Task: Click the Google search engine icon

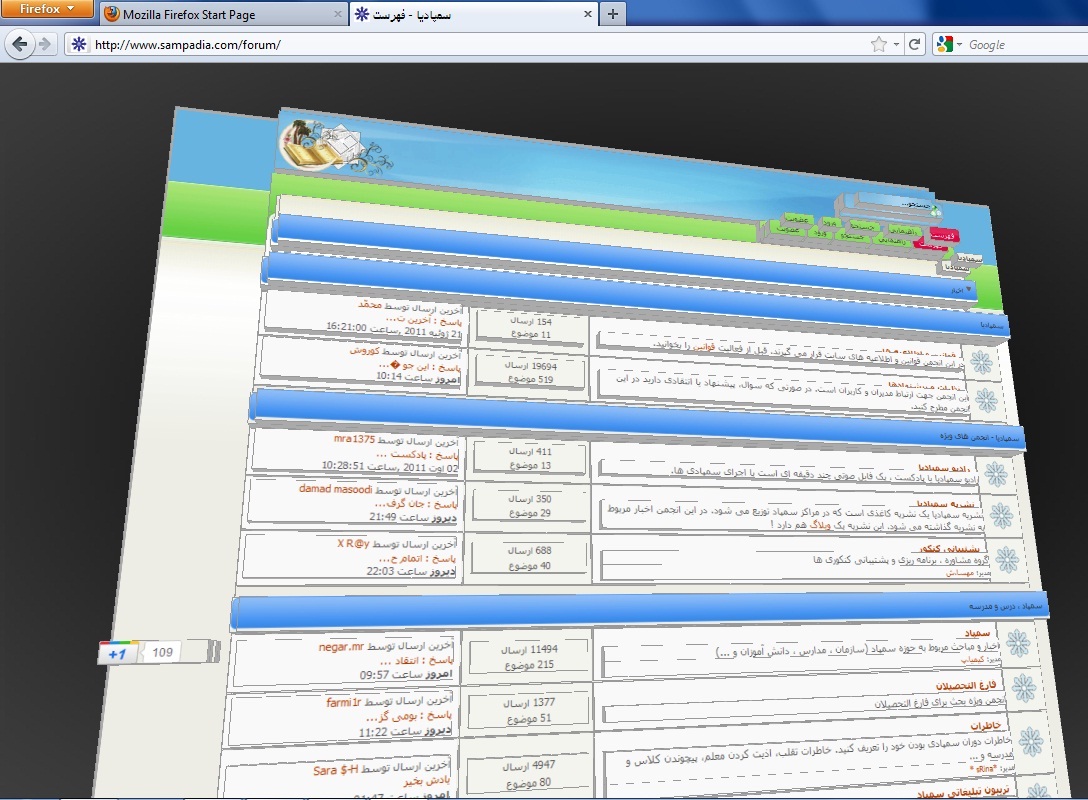Action: pyautogui.click(x=944, y=44)
